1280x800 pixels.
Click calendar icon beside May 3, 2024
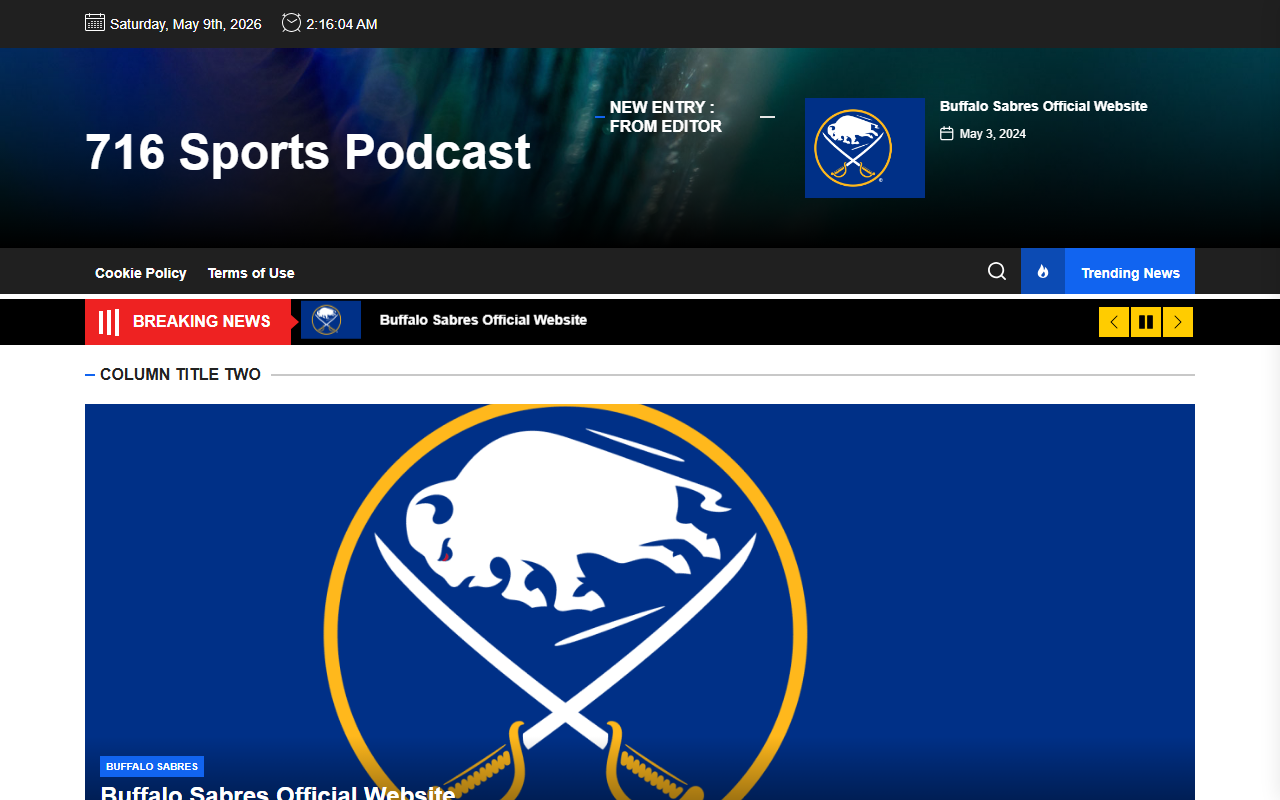pyautogui.click(x=947, y=133)
